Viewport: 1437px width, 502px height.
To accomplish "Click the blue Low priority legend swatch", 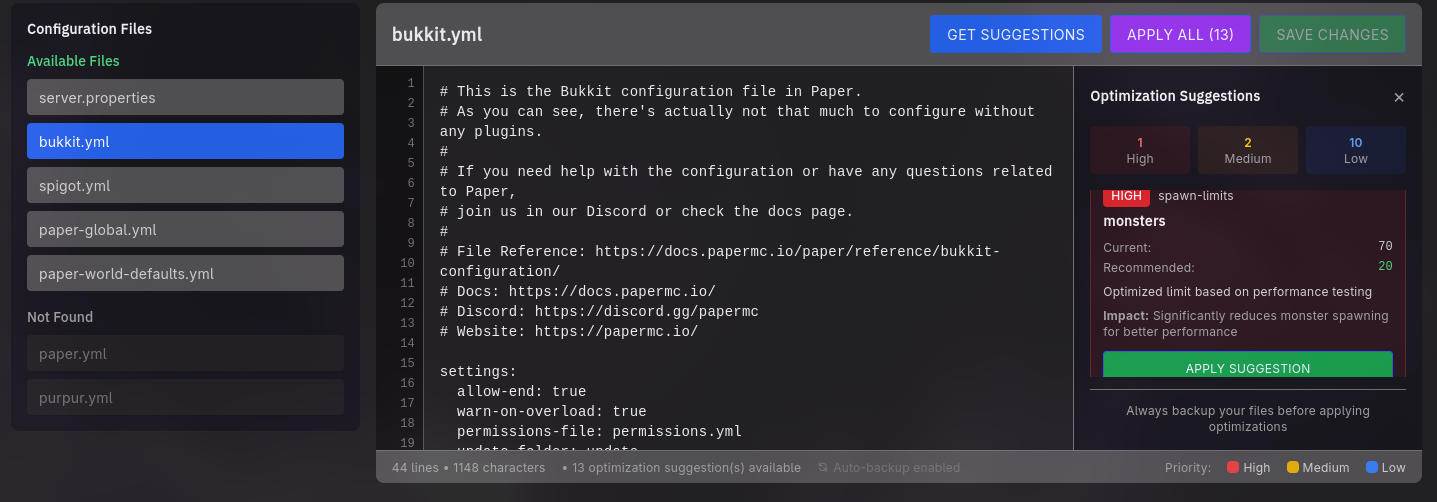I will (1371, 467).
